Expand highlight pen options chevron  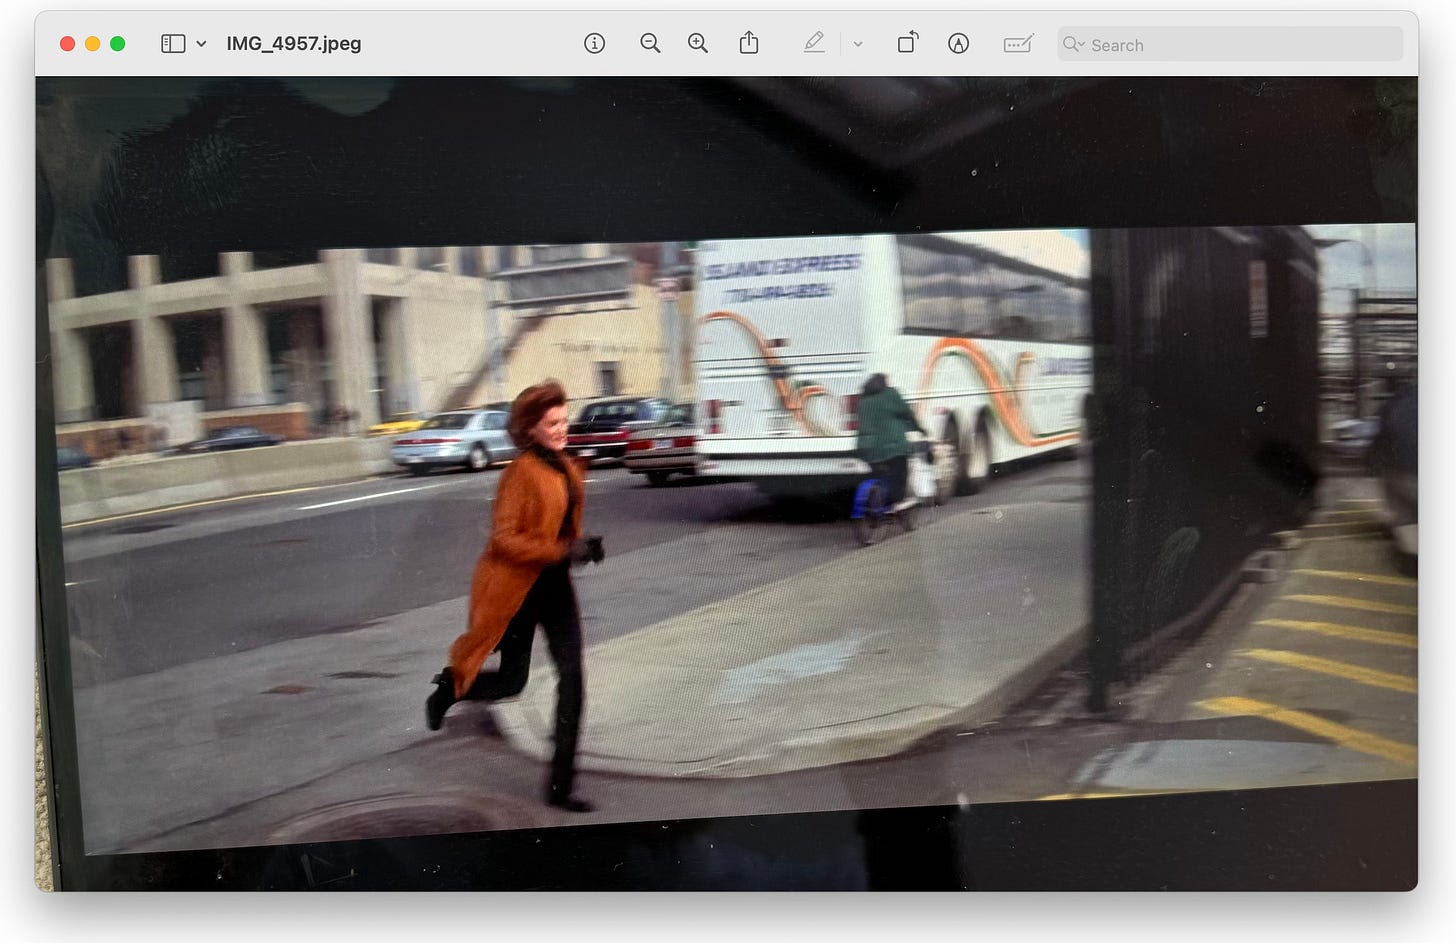click(x=858, y=44)
